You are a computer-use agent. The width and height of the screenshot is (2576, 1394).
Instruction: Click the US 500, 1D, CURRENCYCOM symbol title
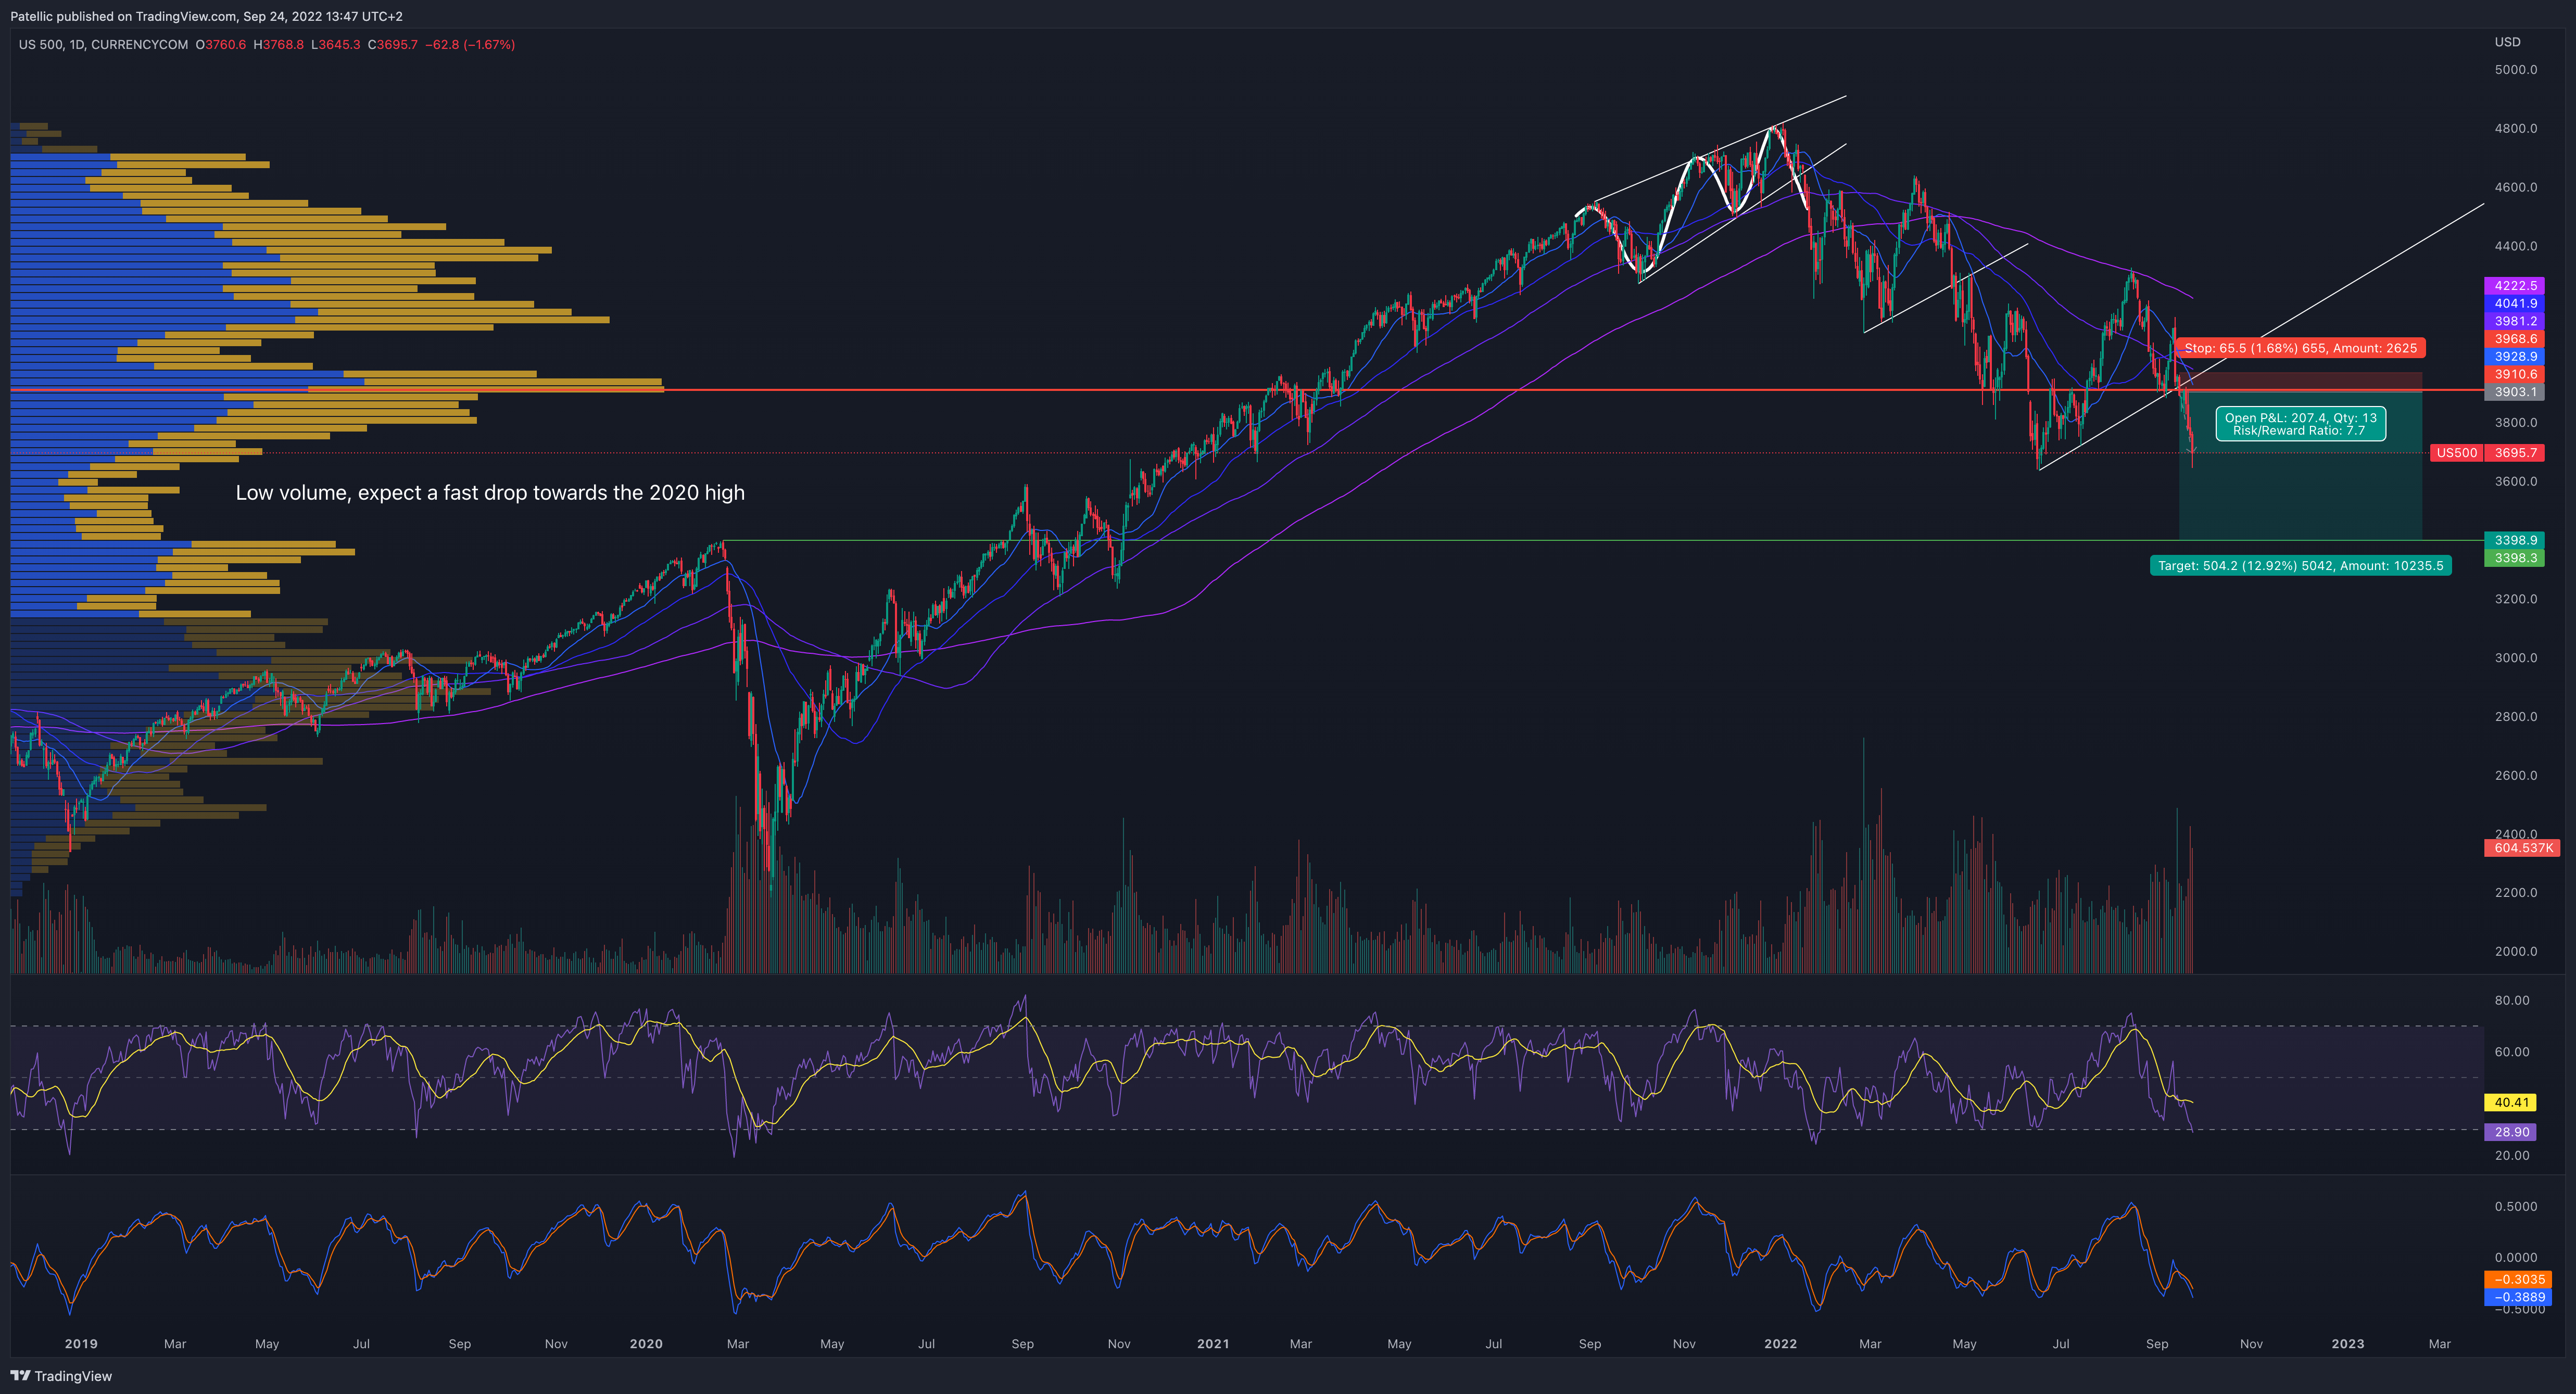103,45
